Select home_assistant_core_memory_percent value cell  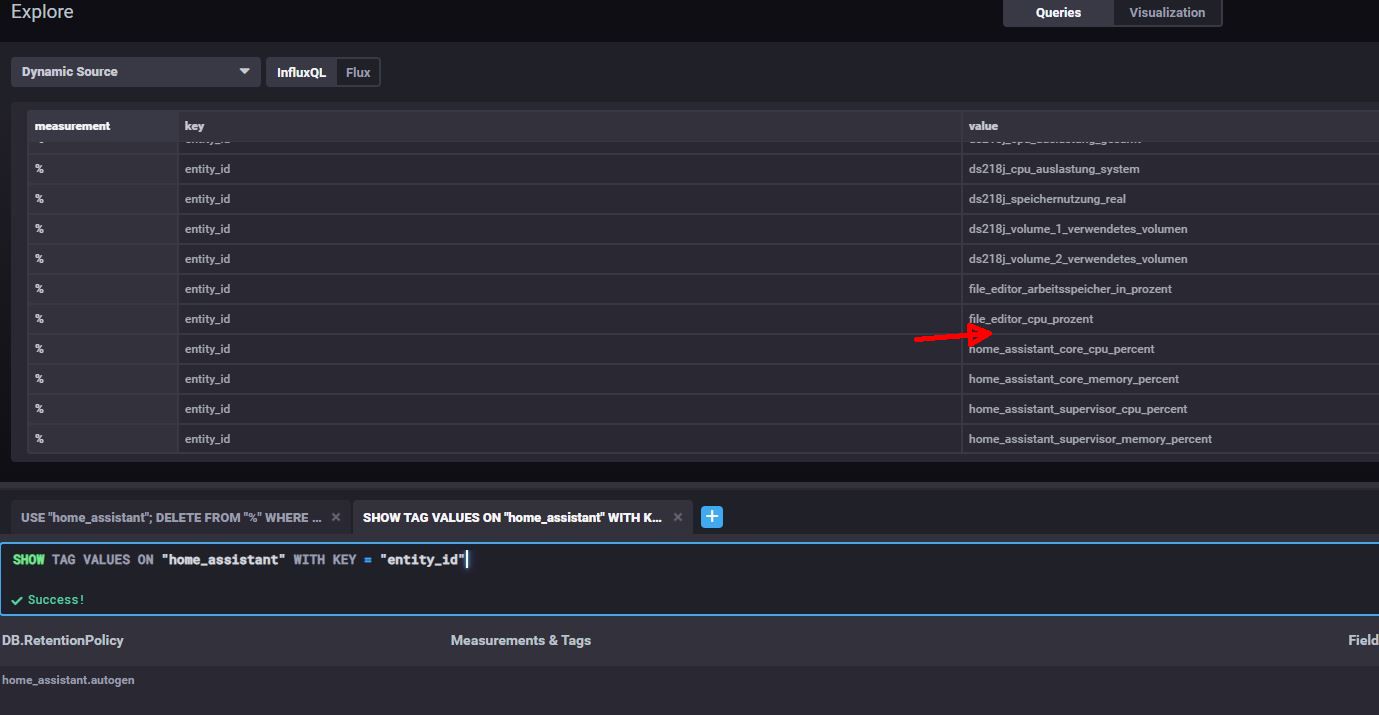1170,379
